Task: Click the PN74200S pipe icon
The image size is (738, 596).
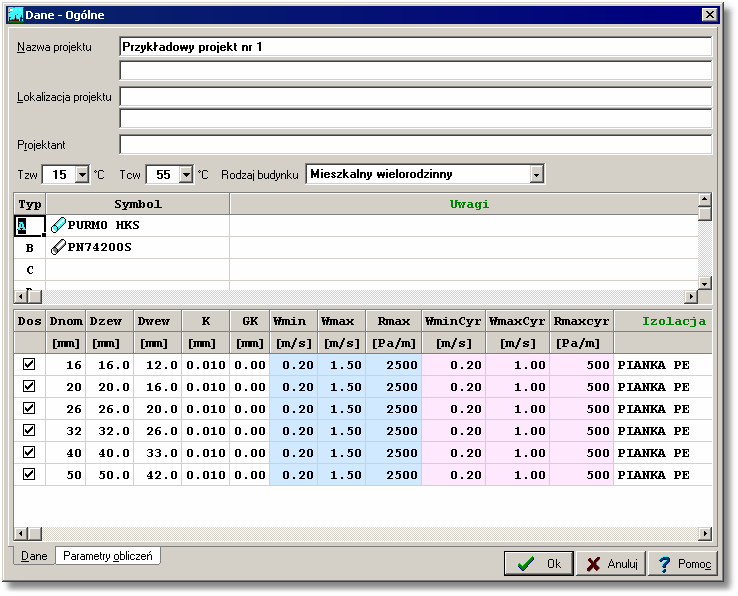Action: coord(58,247)
